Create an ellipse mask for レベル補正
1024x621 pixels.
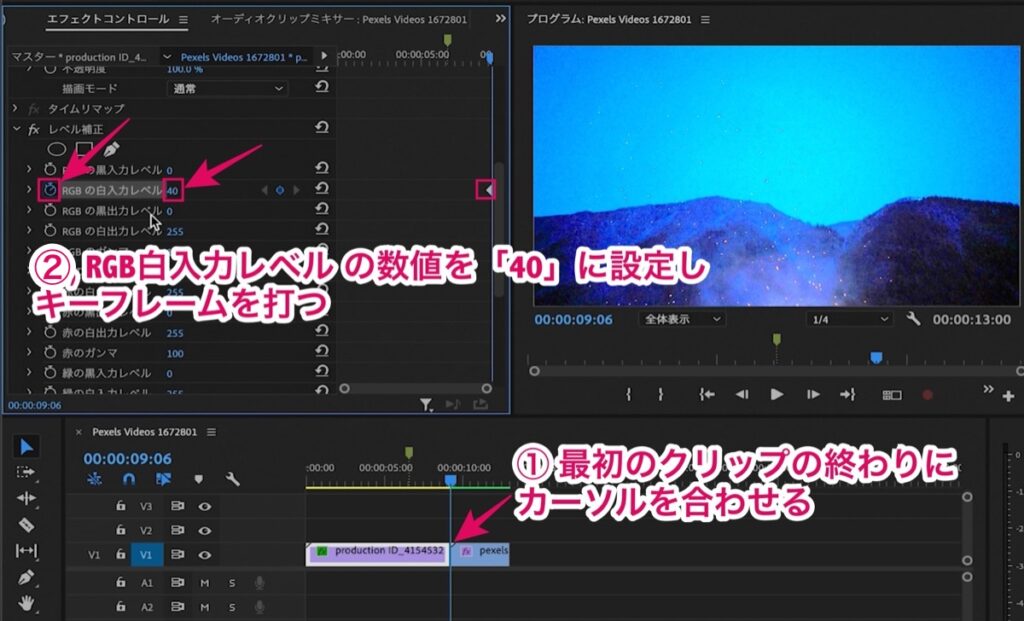[x=57, y=150]
